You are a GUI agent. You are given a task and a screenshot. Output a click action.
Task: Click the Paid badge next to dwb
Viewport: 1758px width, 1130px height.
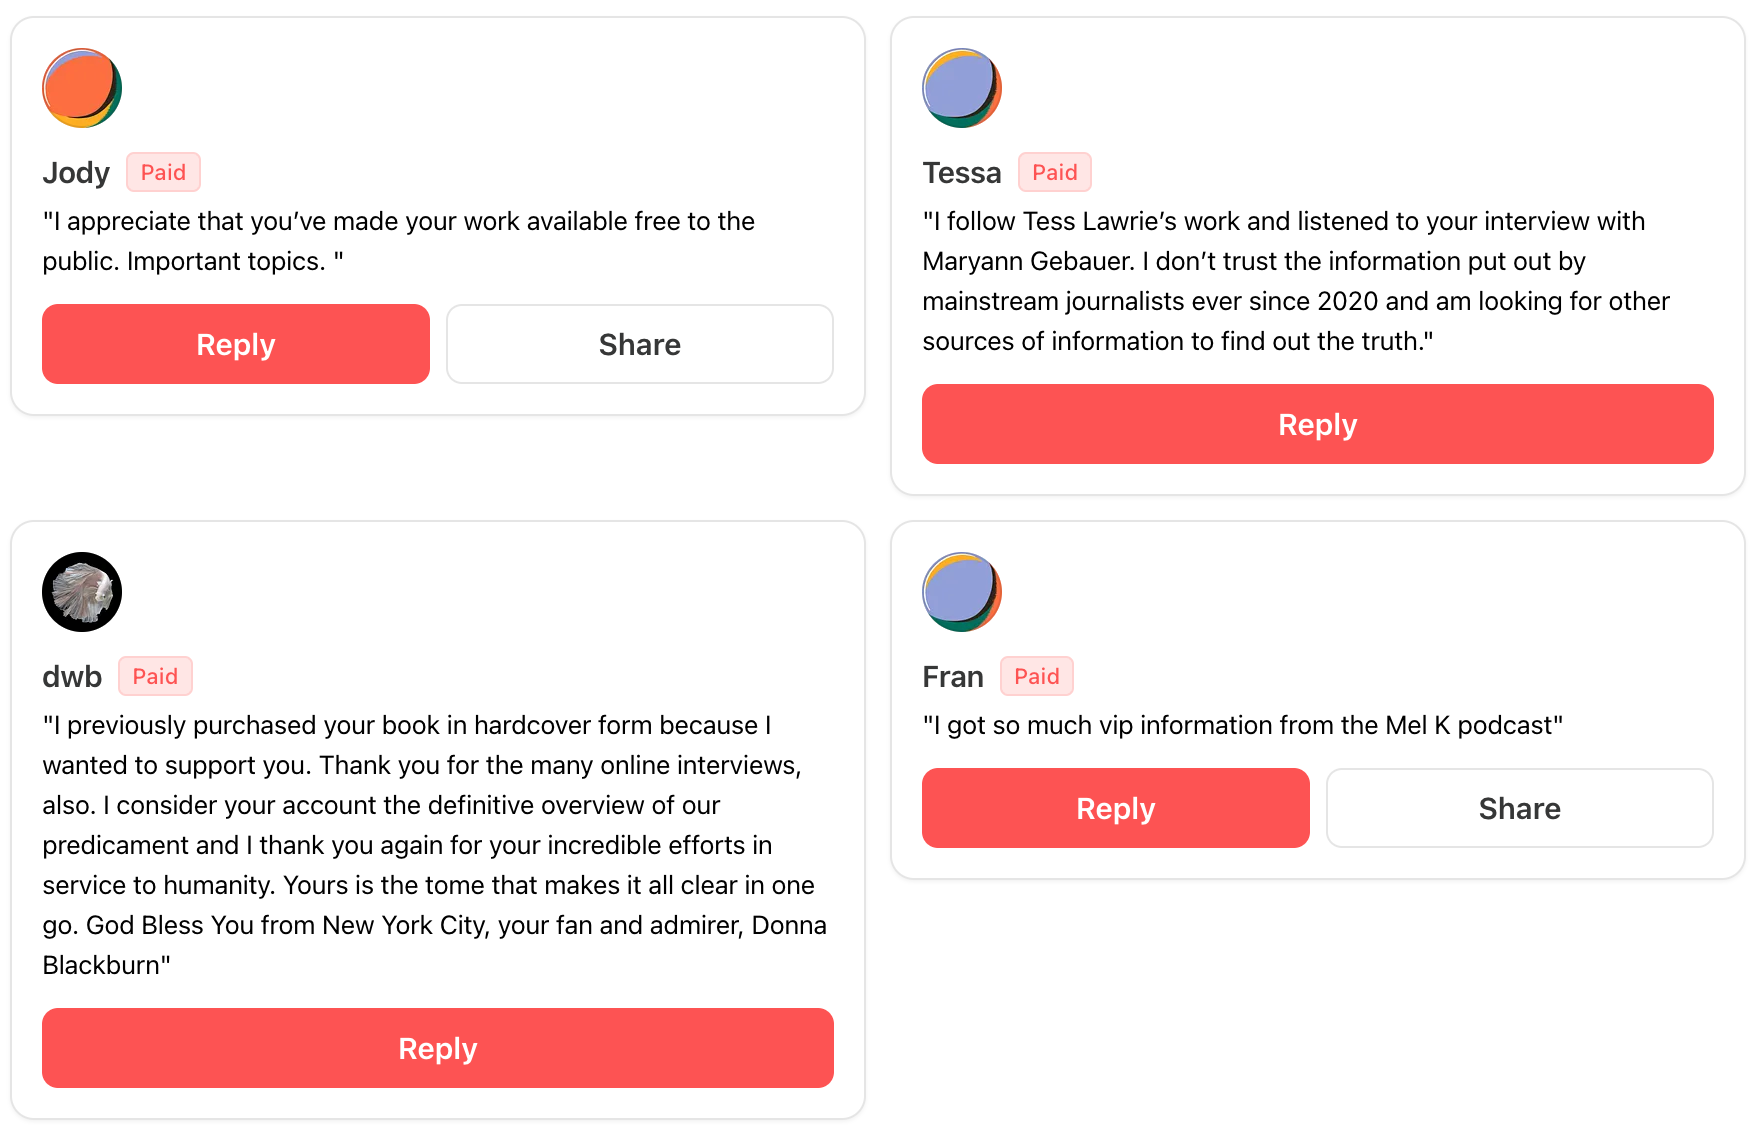pyautogui.click(x=155, y=676)
